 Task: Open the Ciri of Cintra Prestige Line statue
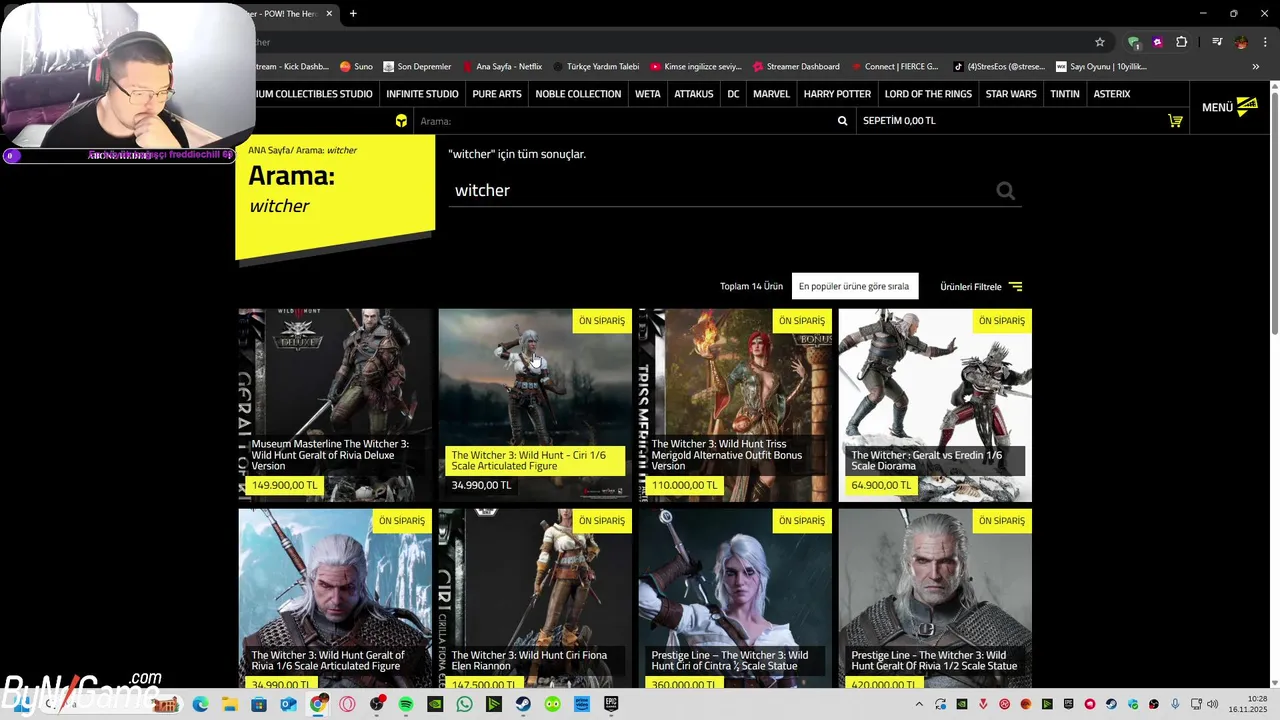(735, 599)
